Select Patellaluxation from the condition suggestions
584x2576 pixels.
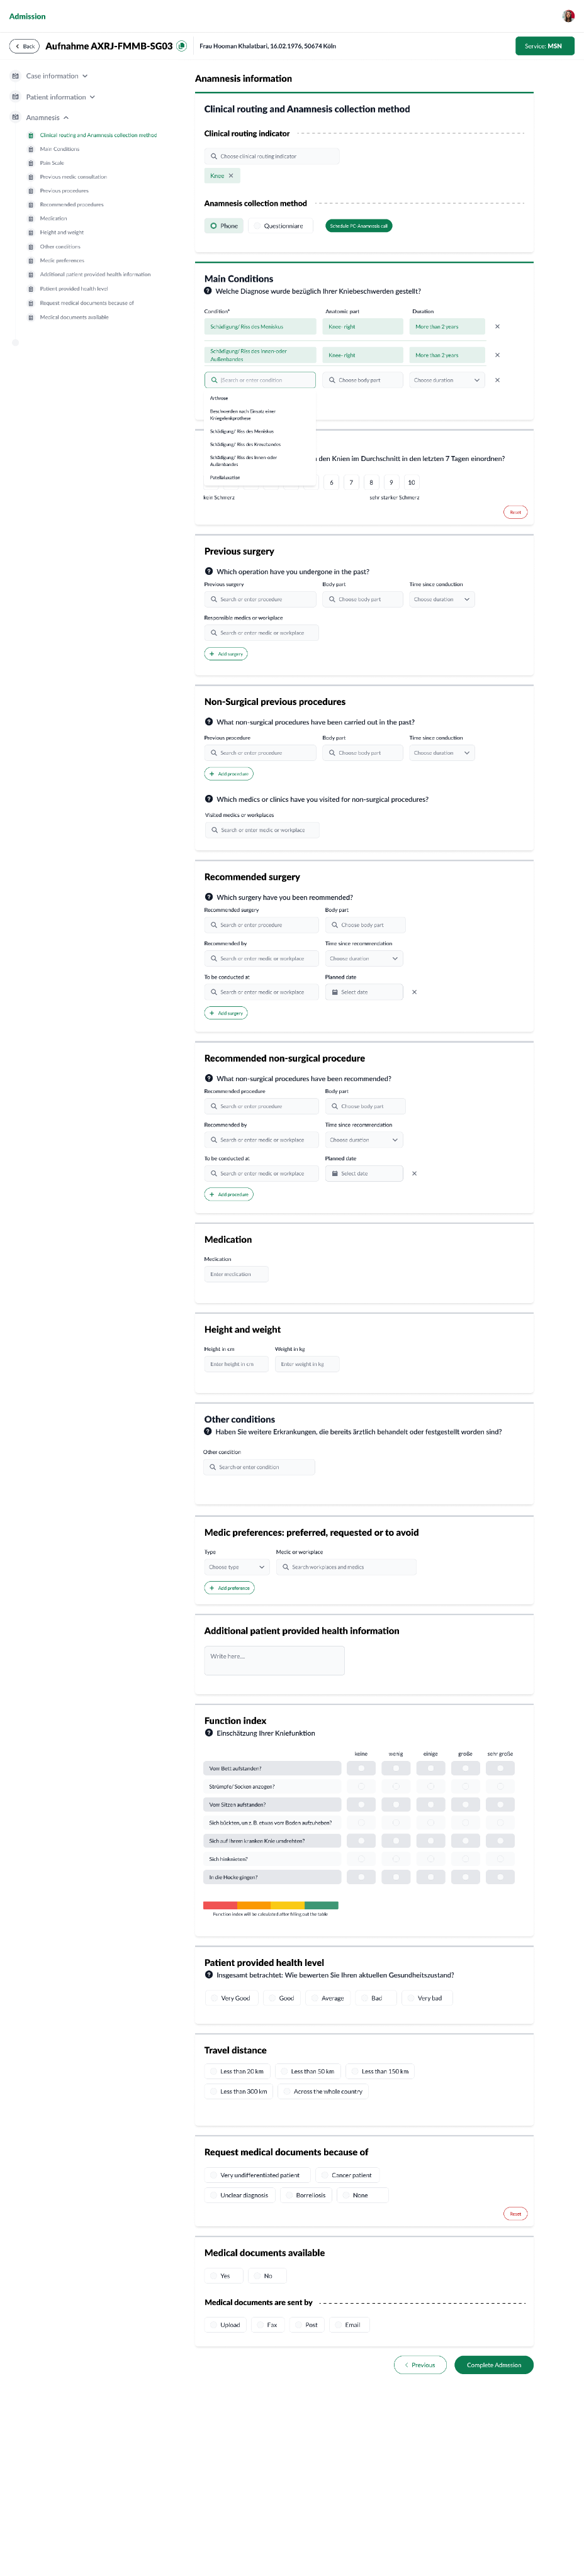[225, 477]
